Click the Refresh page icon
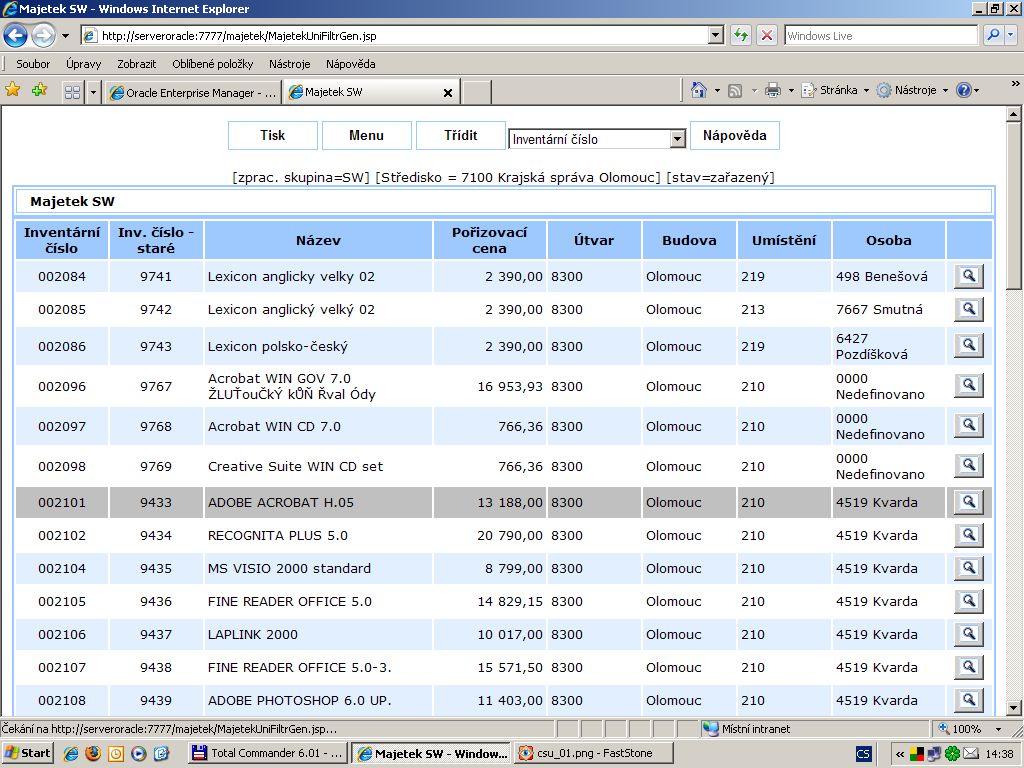This screenshot has height=768, width=1024. coord(740,36)
